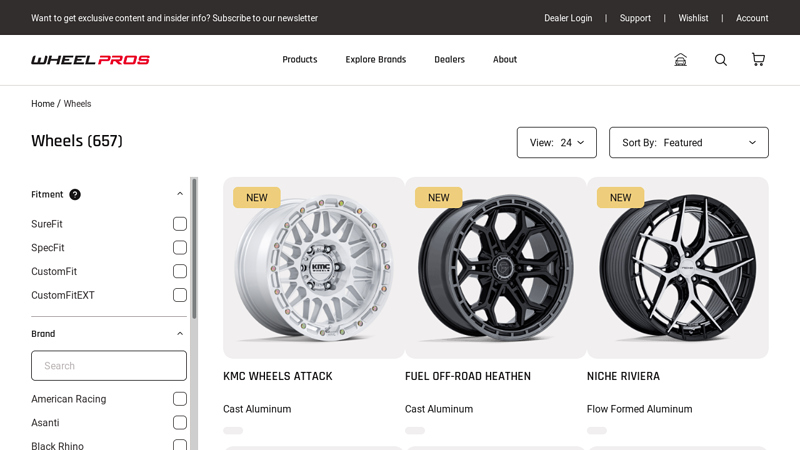Viewport: 800px width, 450px height.
Task: Open the KMC Wheels Attack wheel image
Action: [314, 268]
